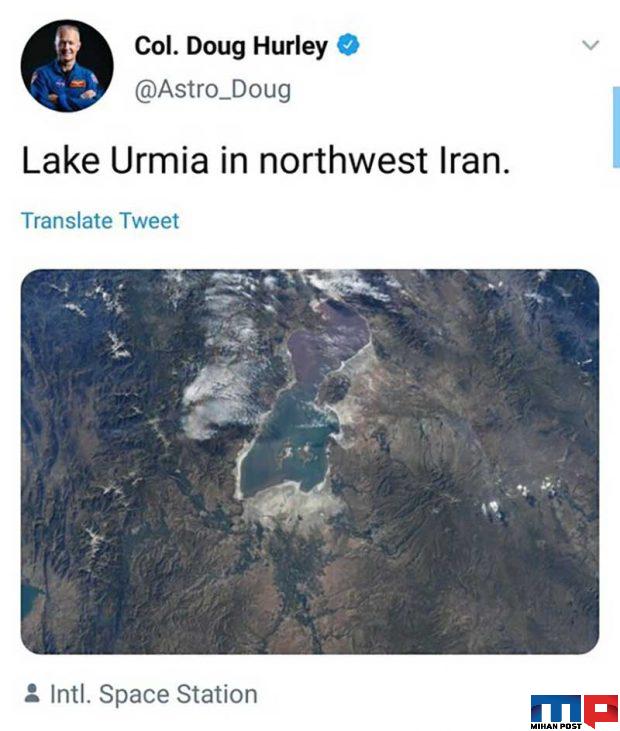This screenshot has height=731, width=620.
Task: Click the blue verified badge checkmark
Action: [x=348, y=45]
